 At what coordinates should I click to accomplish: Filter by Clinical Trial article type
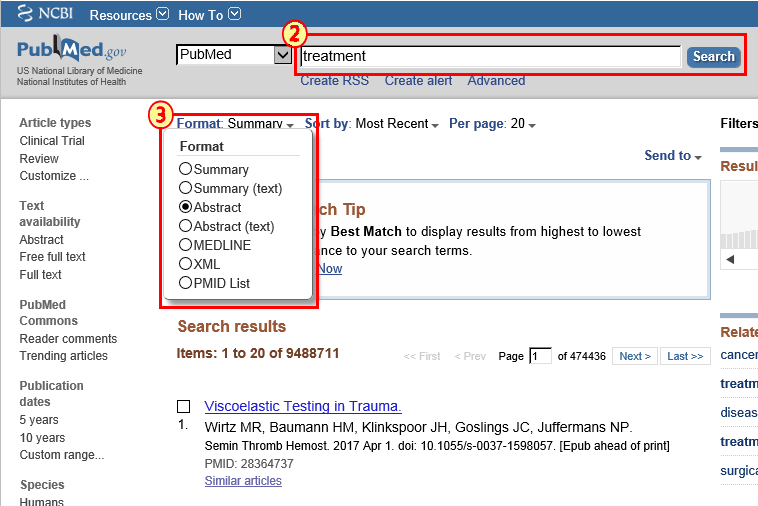coord(52,141)
